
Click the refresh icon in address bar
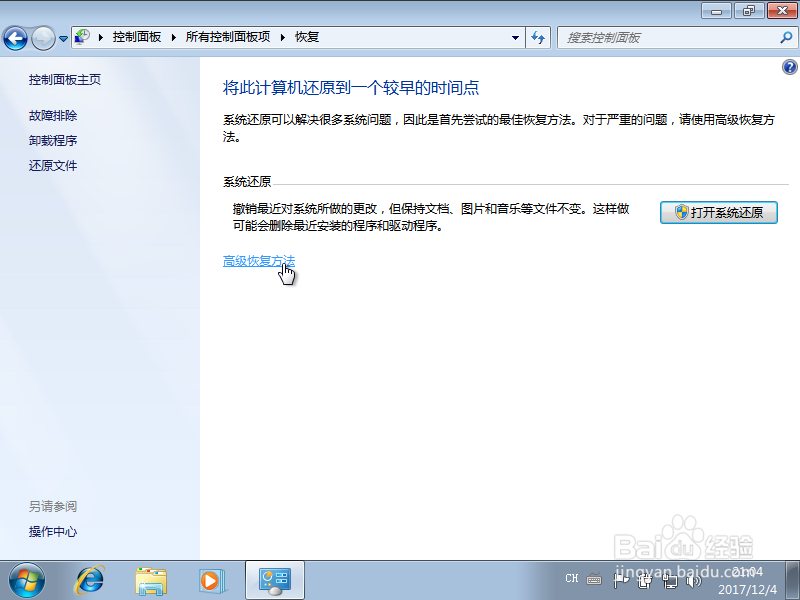(538, 37)
